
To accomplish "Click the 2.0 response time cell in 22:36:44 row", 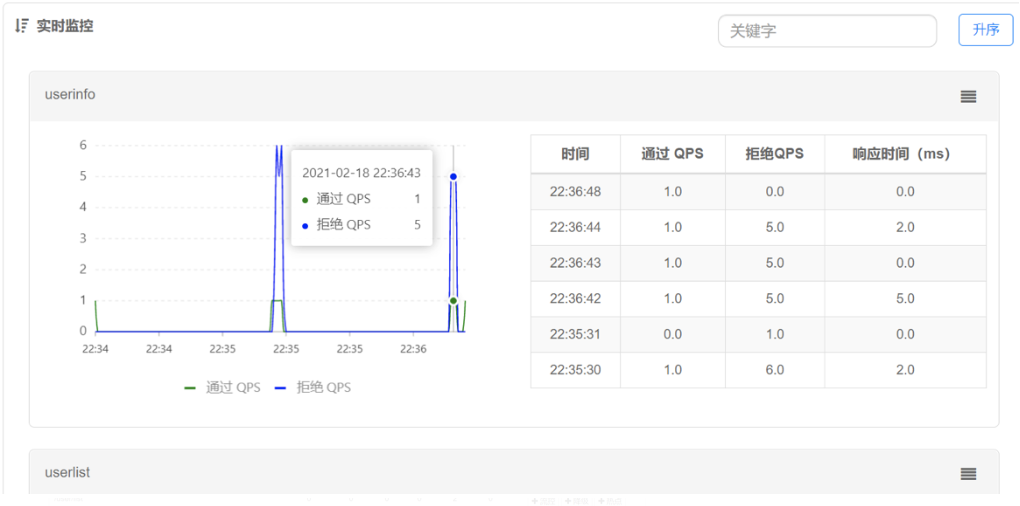I will click(x=905, y=227).
